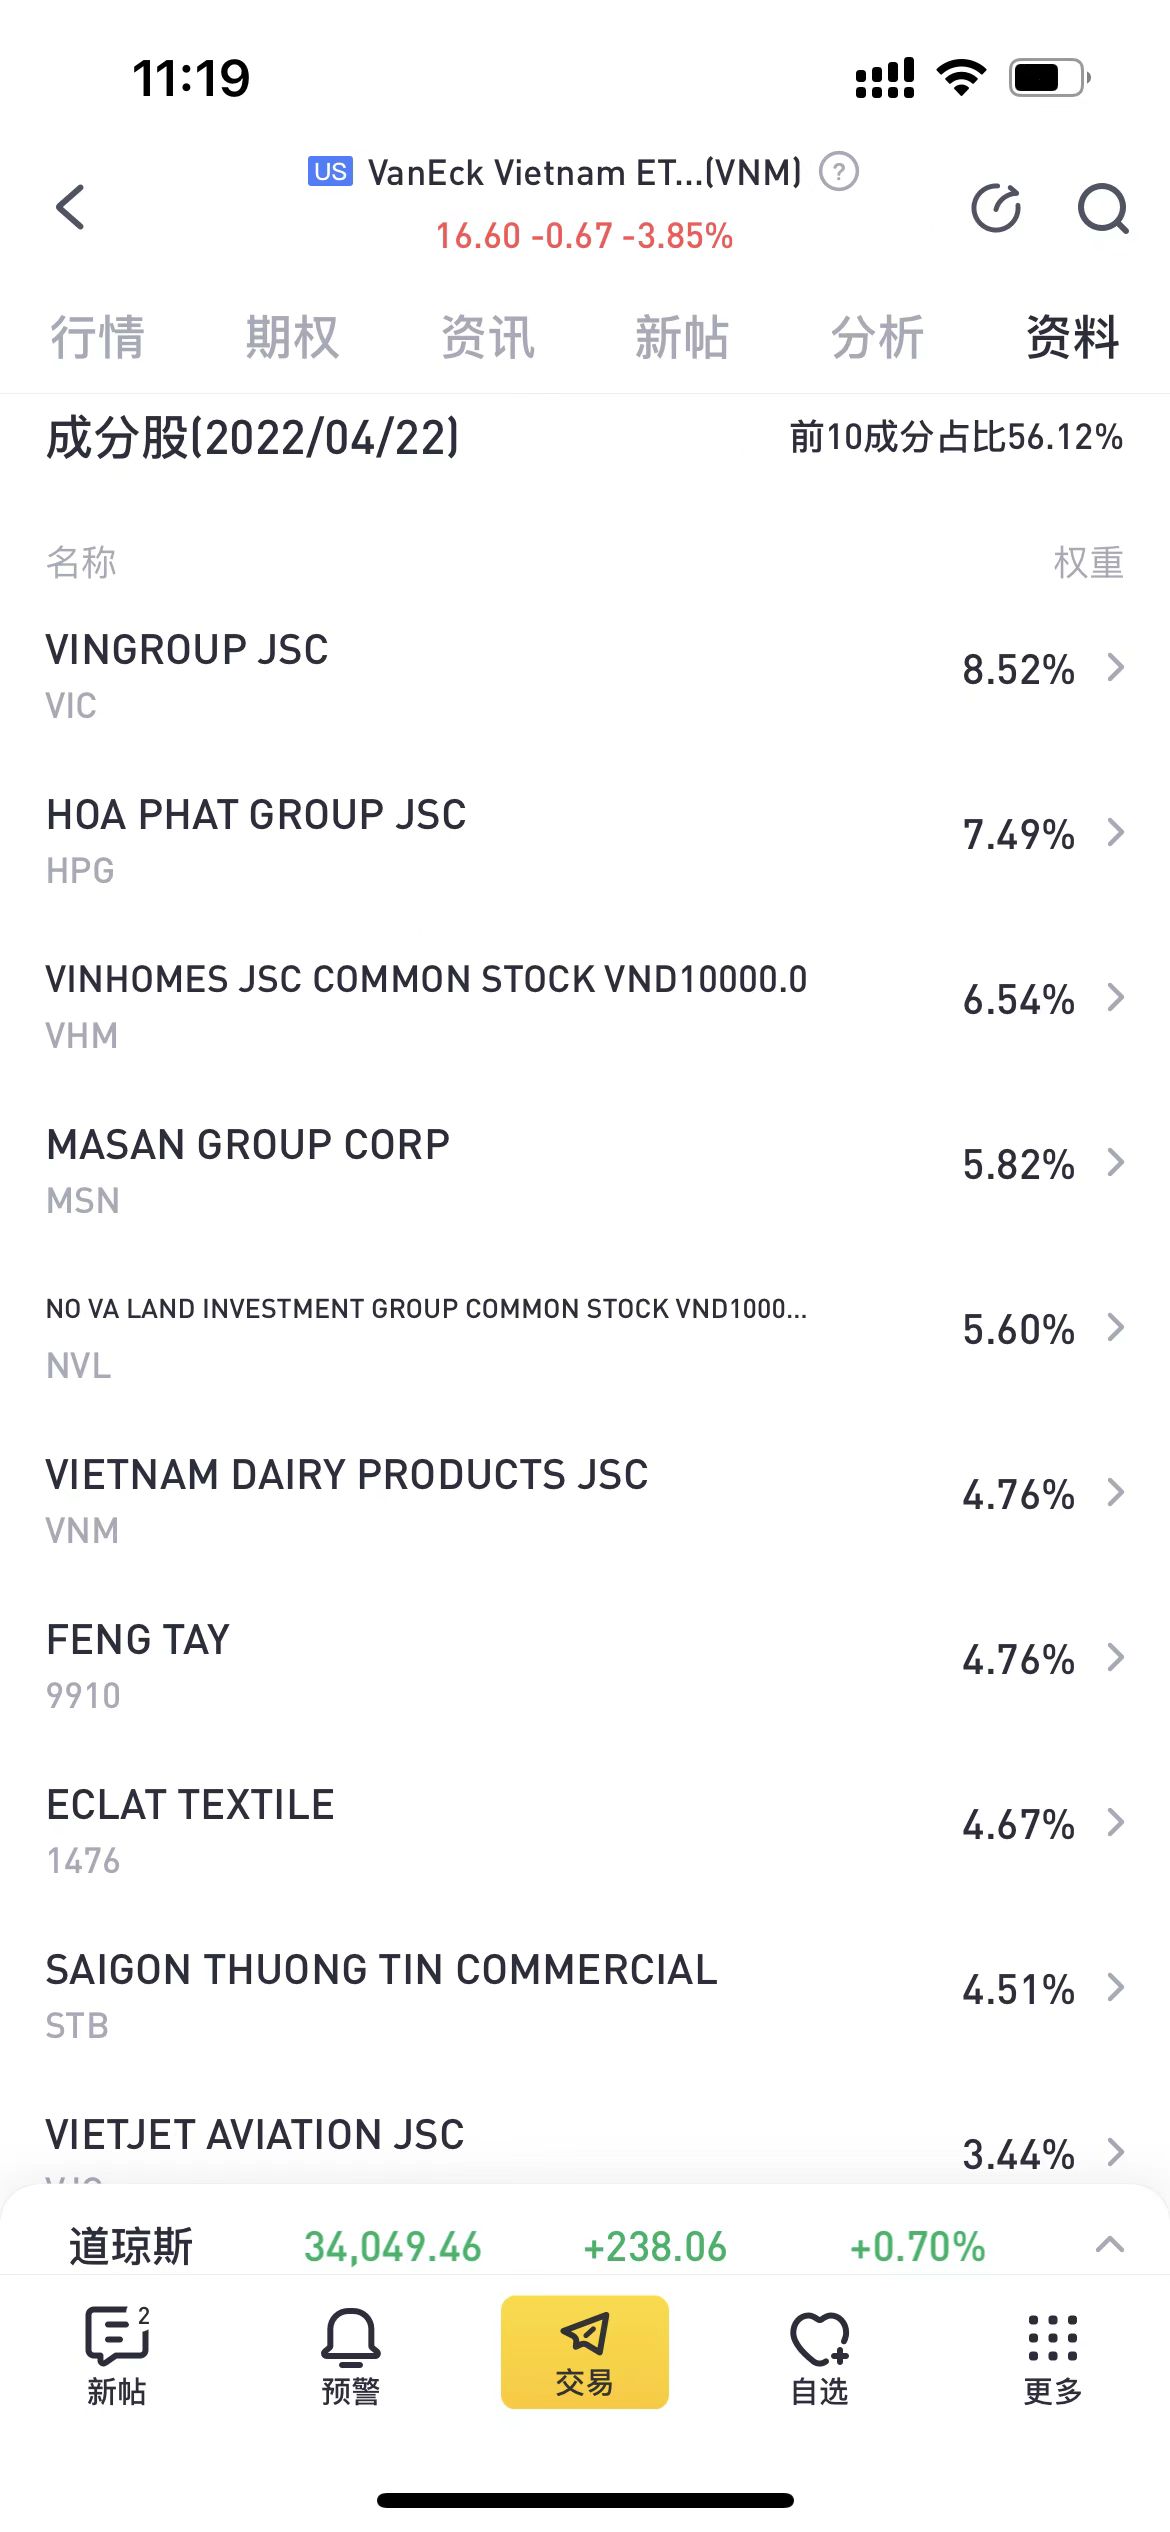Tap the back arrow icon
This screenshot has height=2532, width=1170.
point(71,208)
